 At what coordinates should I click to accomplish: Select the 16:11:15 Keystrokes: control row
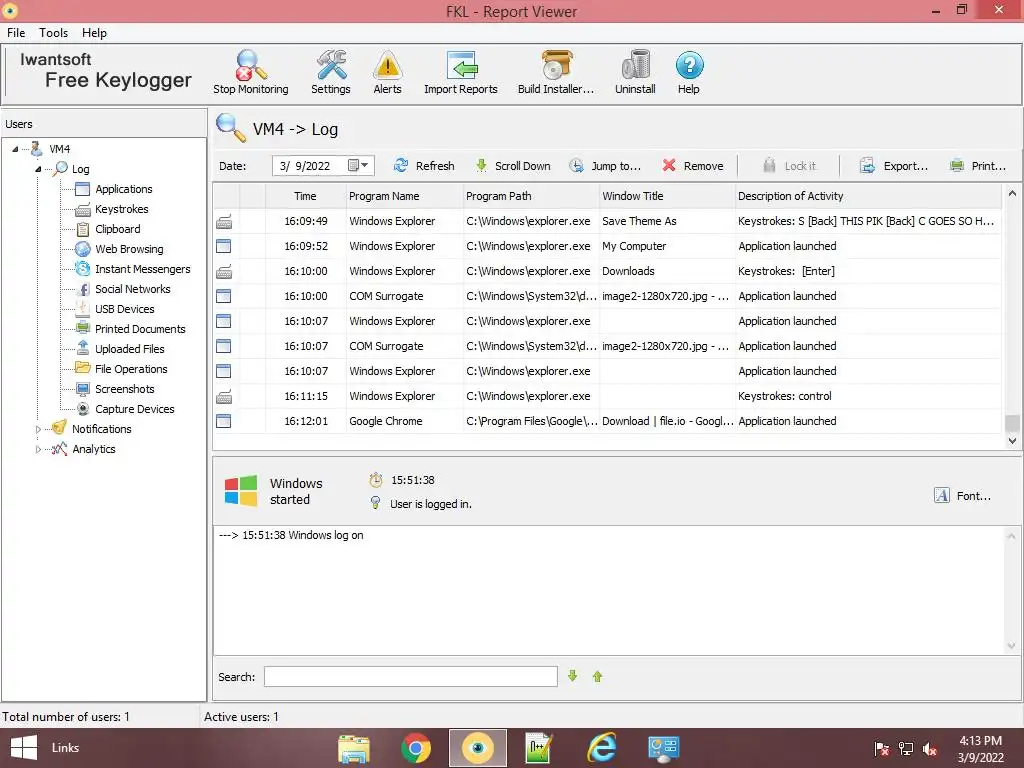click(x=607, y=396)
